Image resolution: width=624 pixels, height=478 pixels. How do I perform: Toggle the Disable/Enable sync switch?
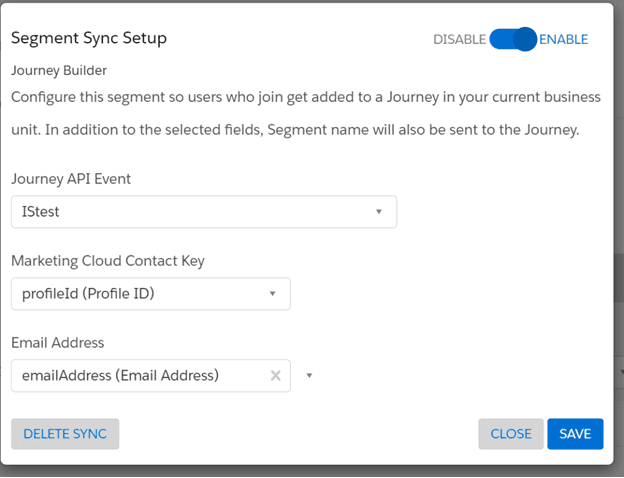pyautogui.click(x=513, y=39)
